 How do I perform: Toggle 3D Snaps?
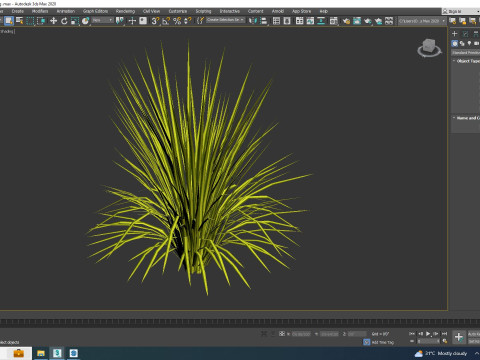(155, 21)
